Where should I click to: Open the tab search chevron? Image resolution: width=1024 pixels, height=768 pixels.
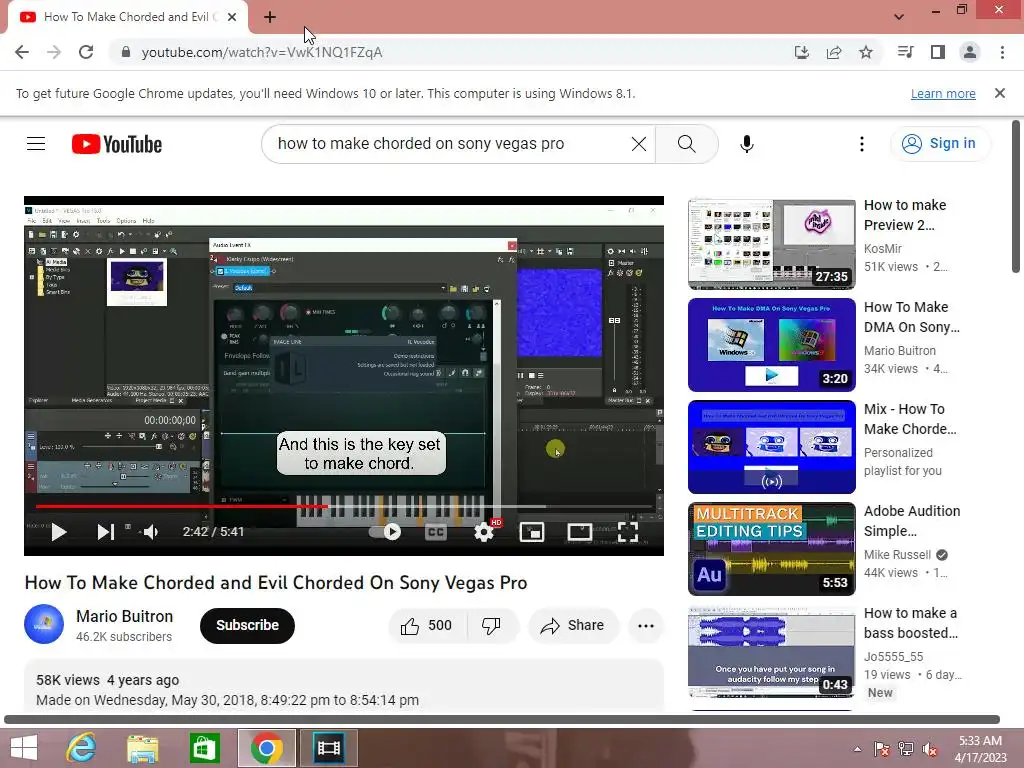pos(899,17)
